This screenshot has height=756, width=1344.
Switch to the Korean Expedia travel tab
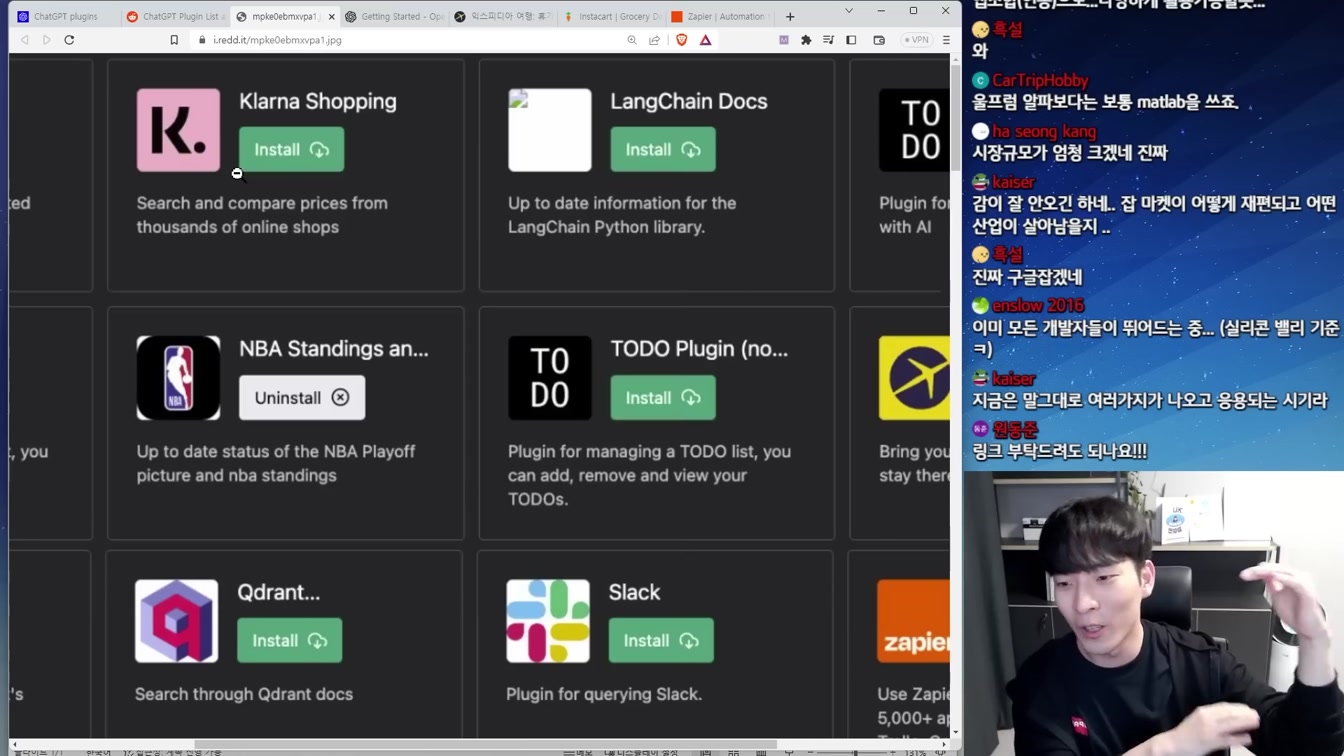pos(503,16)
